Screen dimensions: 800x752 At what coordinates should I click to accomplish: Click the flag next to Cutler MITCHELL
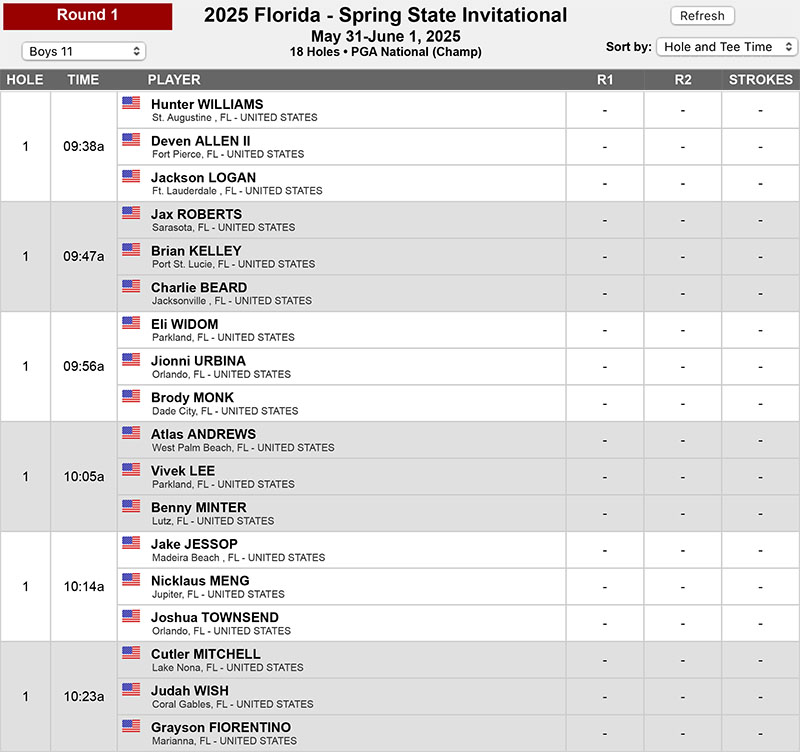pyautogui.click(x=131, y=653)
